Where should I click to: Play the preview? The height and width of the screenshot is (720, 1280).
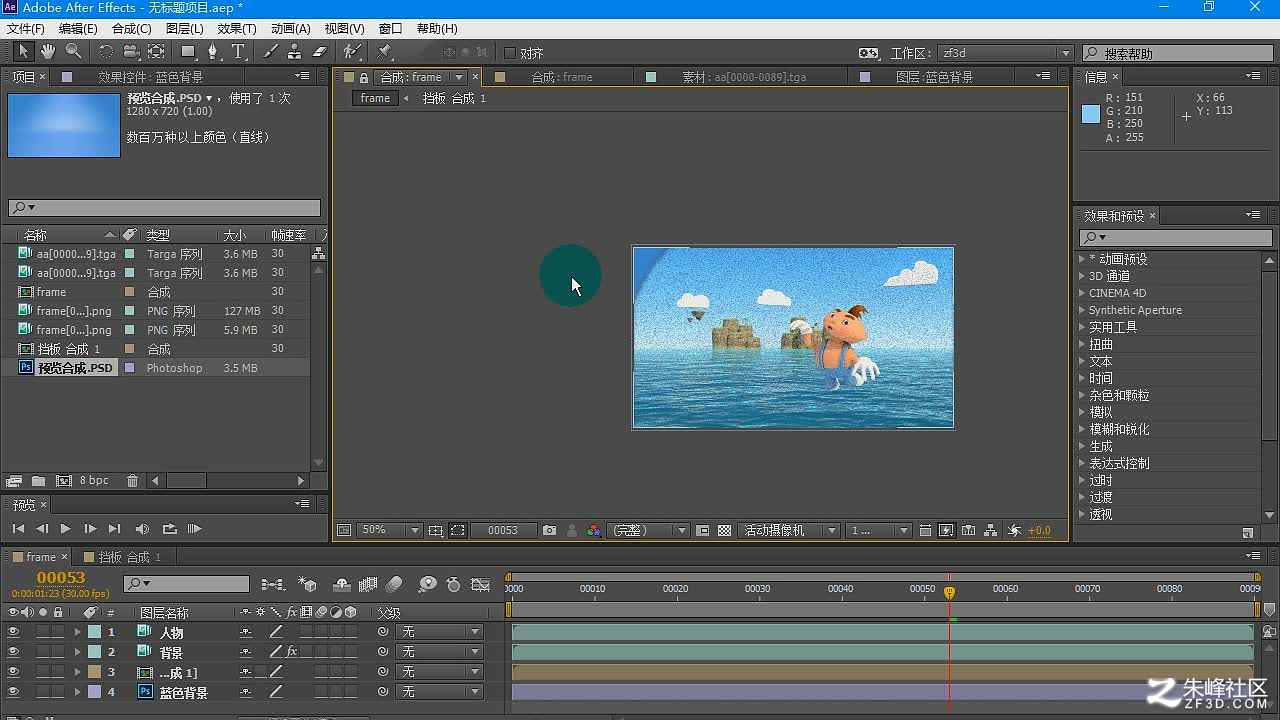click(65, 529)
